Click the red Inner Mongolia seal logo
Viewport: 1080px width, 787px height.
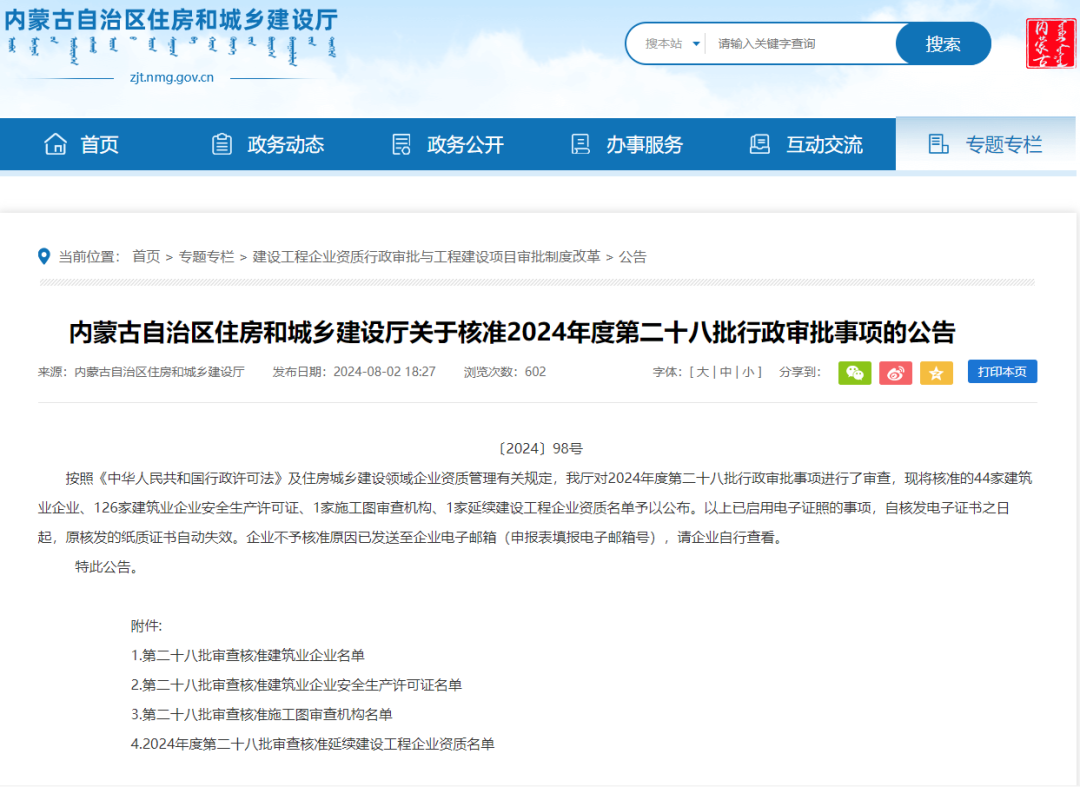click(1050, 43)
